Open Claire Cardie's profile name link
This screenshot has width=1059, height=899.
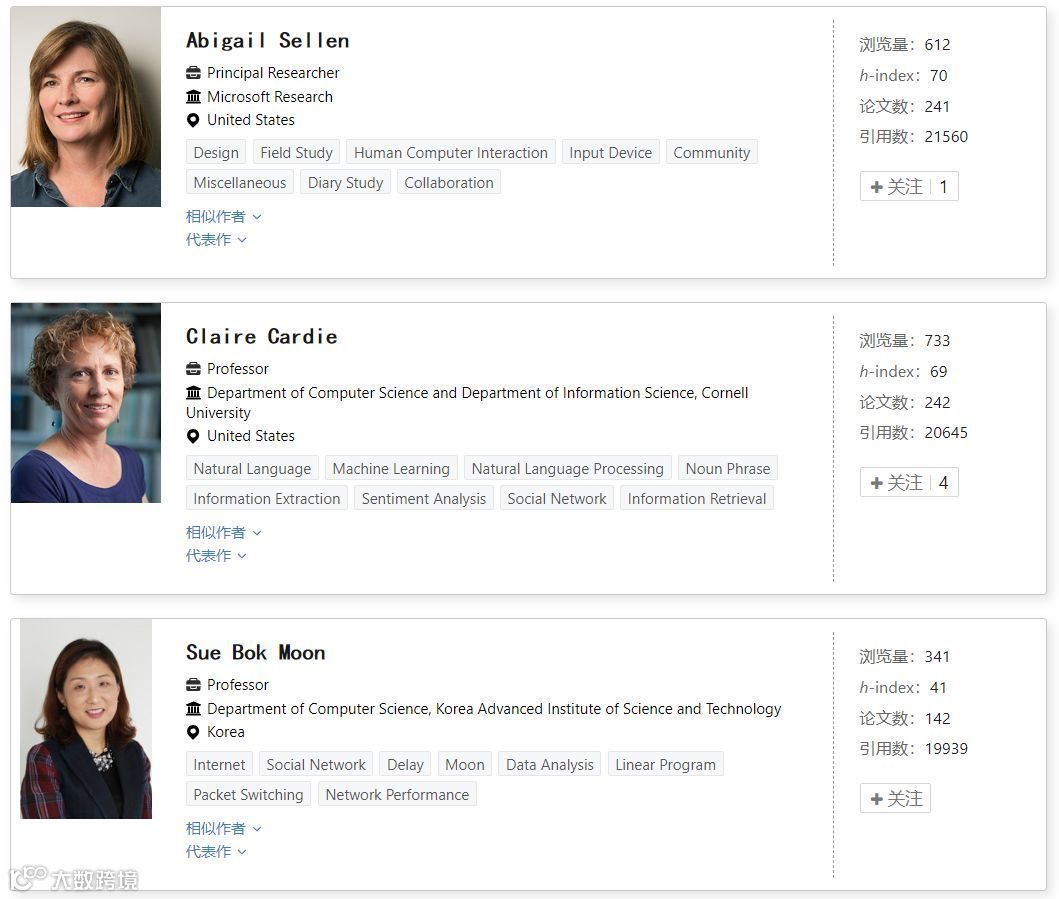[261, 336]
